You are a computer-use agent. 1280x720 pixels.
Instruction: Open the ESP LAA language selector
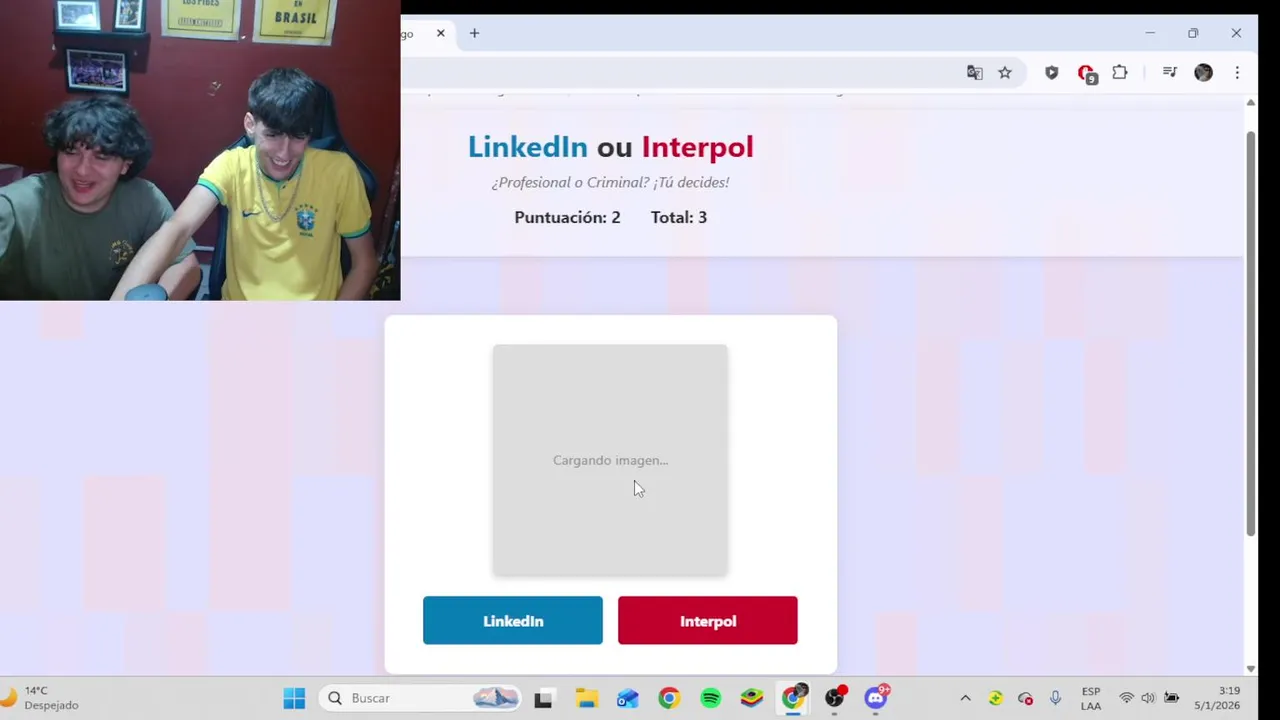[1091, 698]
